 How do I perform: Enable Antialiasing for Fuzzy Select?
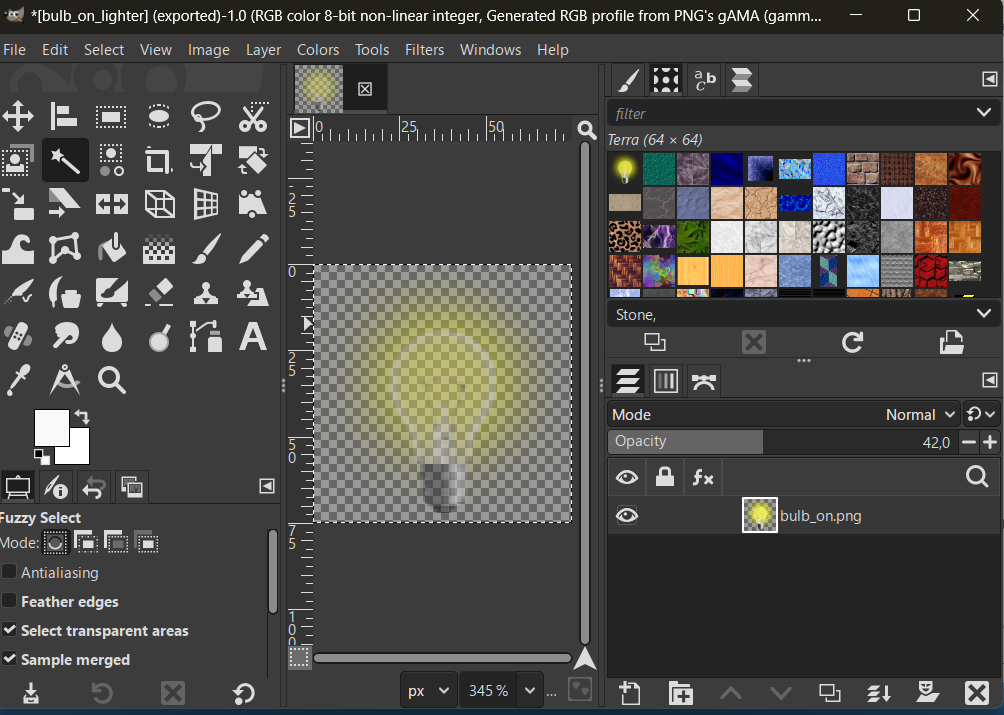click(x=10, y=572)
